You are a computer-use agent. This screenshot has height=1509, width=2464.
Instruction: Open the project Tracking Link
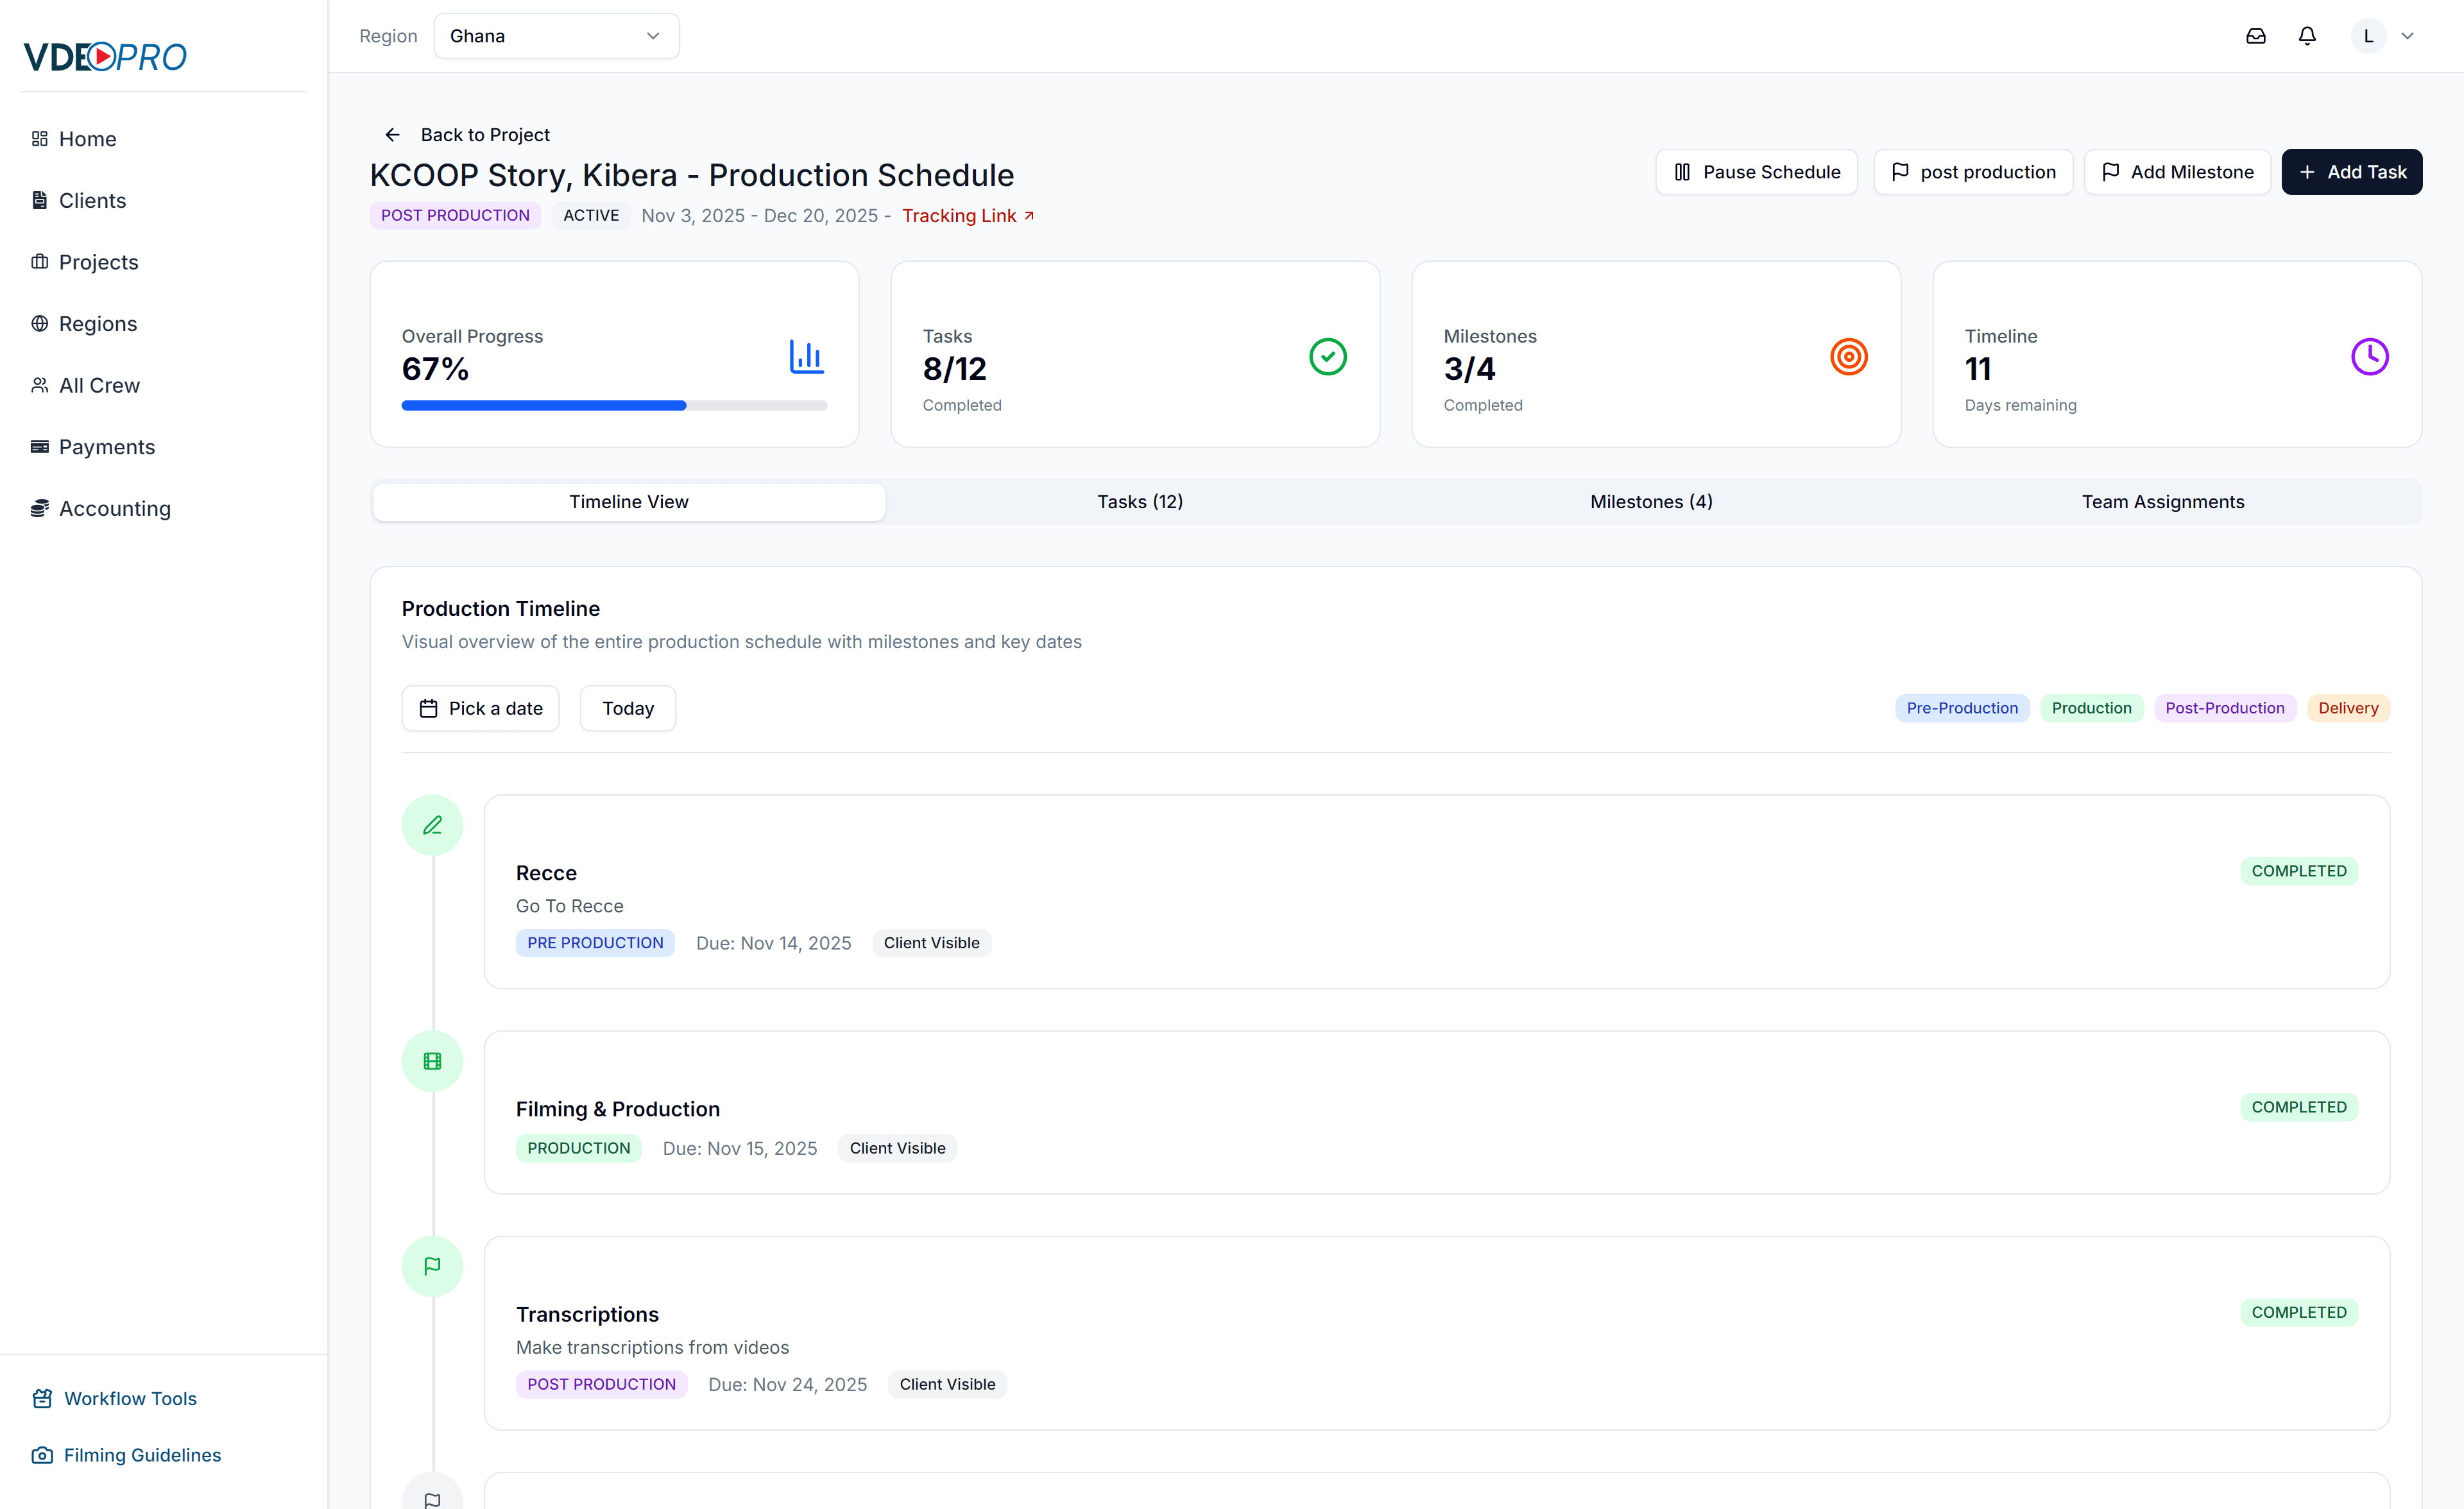(966, 215)
